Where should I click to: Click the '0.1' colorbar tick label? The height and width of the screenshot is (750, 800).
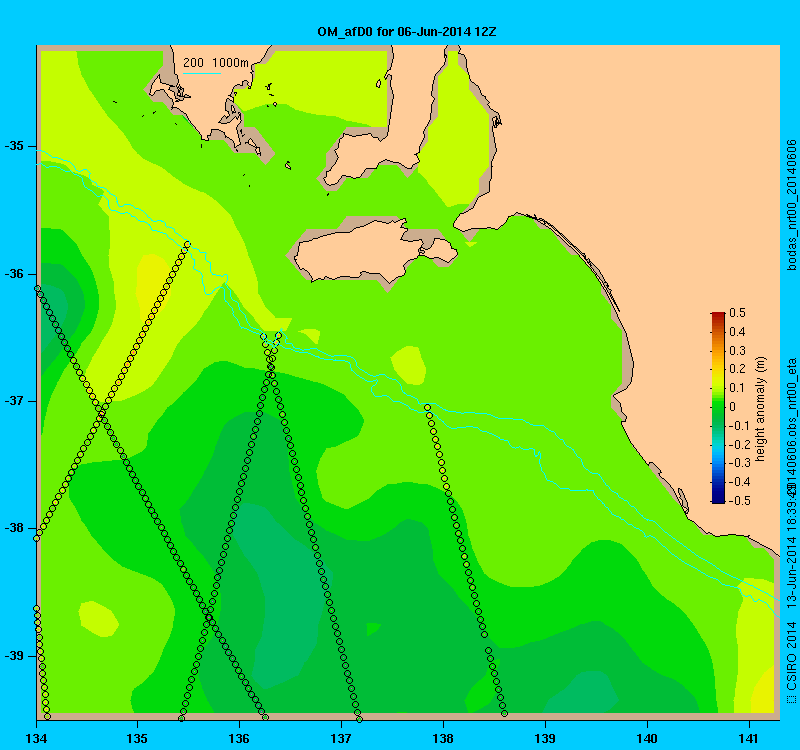click(737, 388)
